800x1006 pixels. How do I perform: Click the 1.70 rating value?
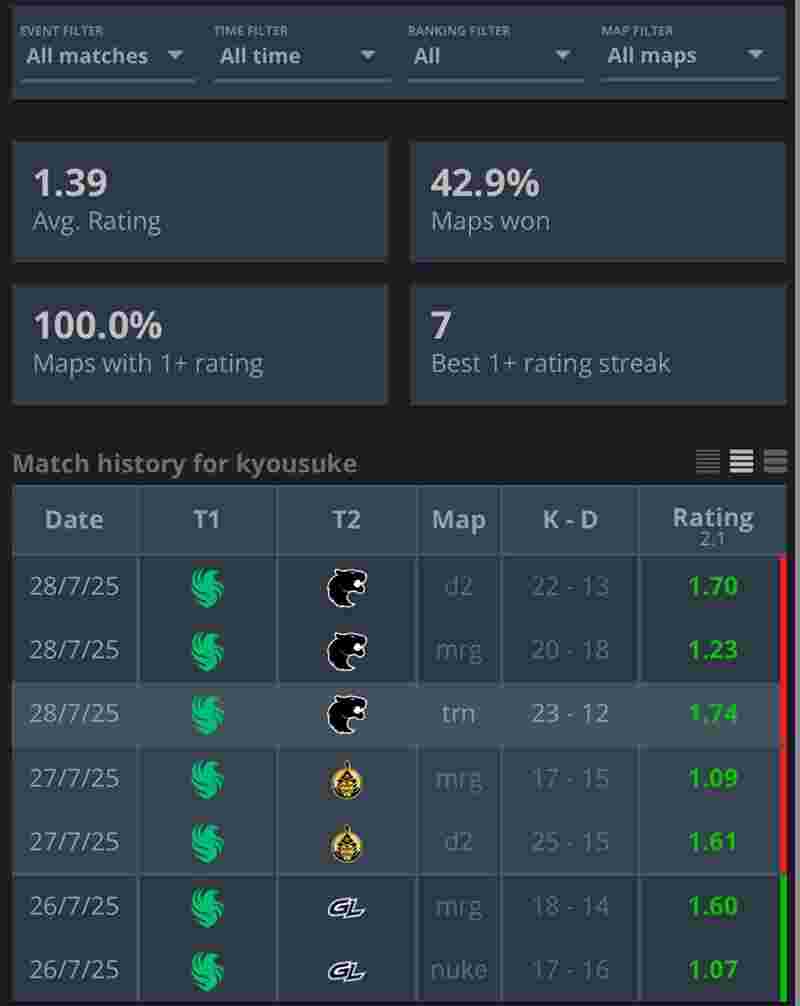pyautogui.click(x=712, y=586)
